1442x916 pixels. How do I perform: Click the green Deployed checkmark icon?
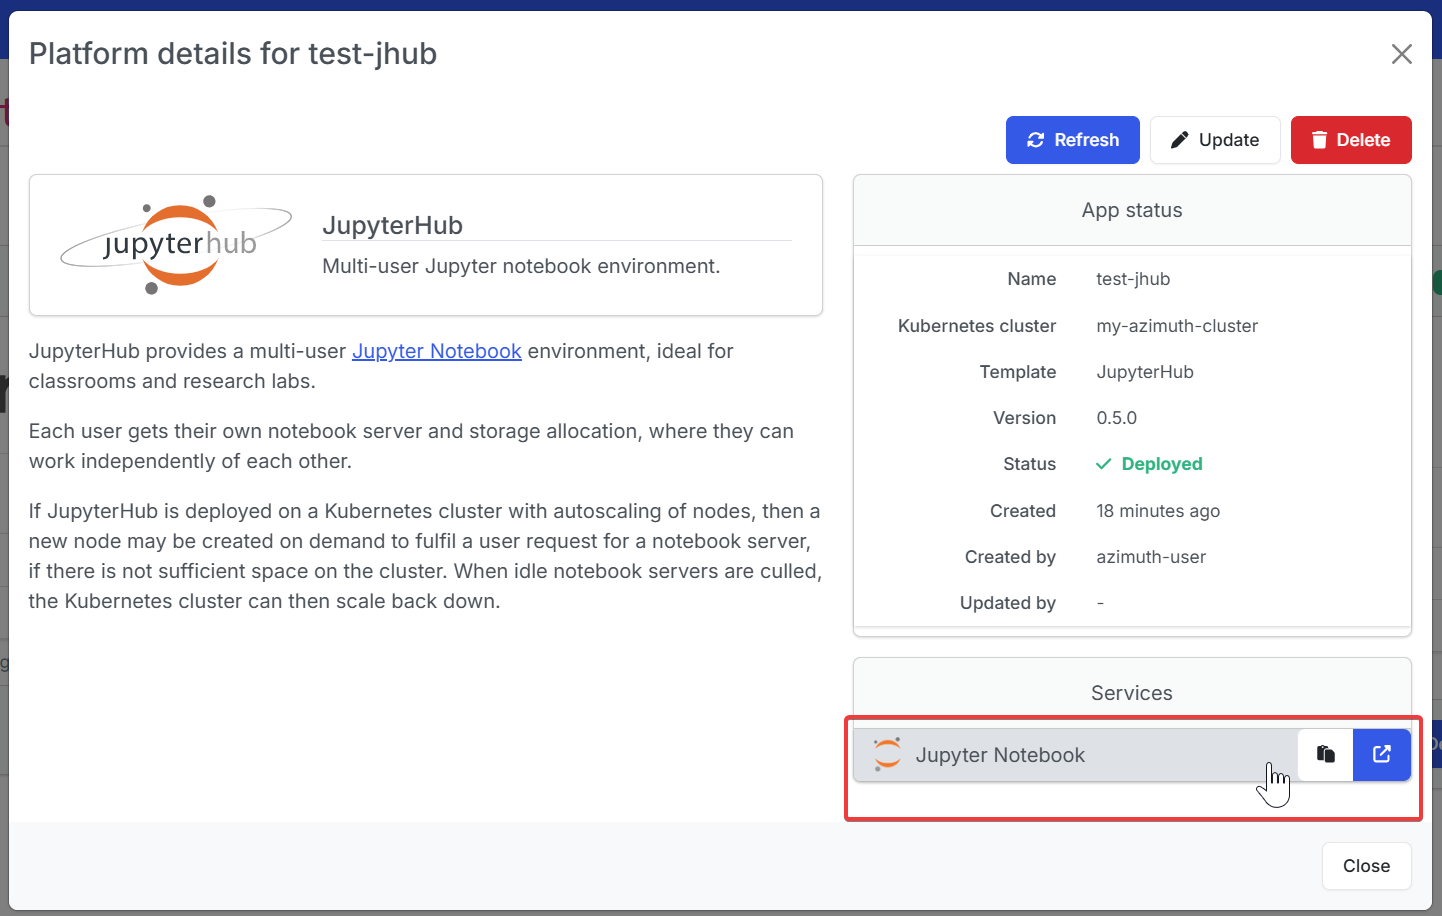1104,464
